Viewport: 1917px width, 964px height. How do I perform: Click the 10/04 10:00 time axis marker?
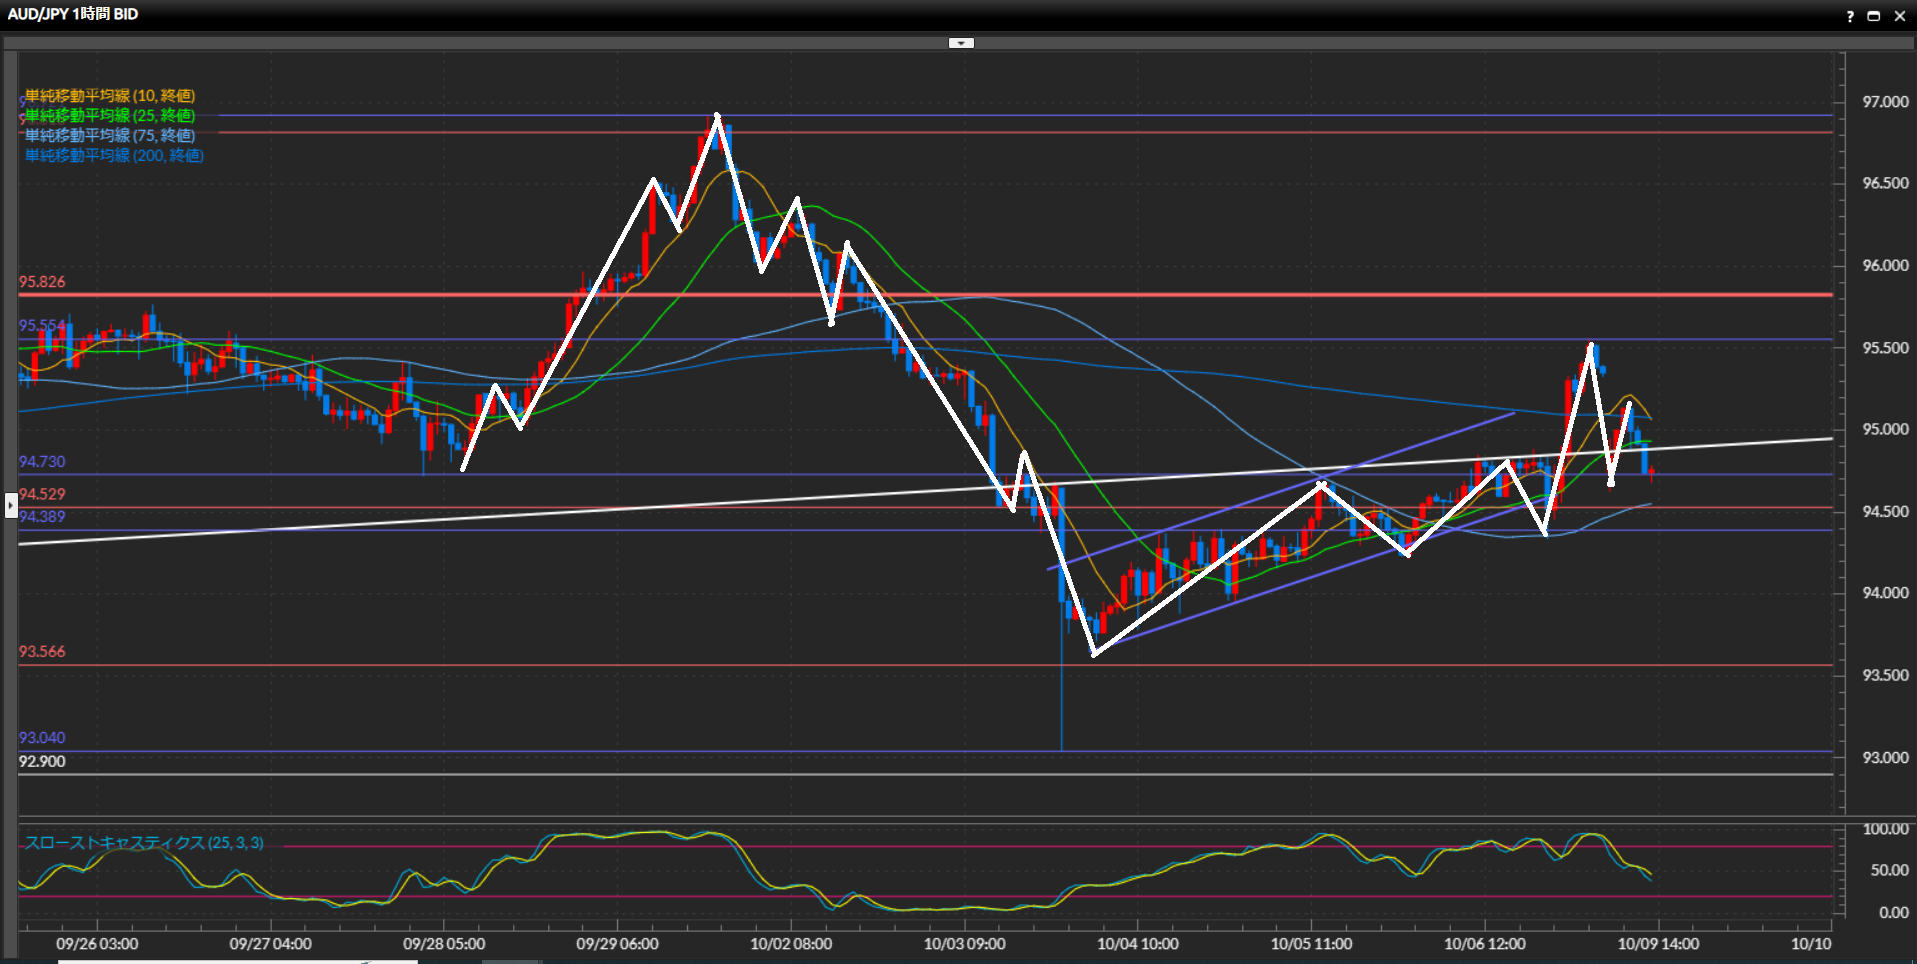coord(1137,944)
